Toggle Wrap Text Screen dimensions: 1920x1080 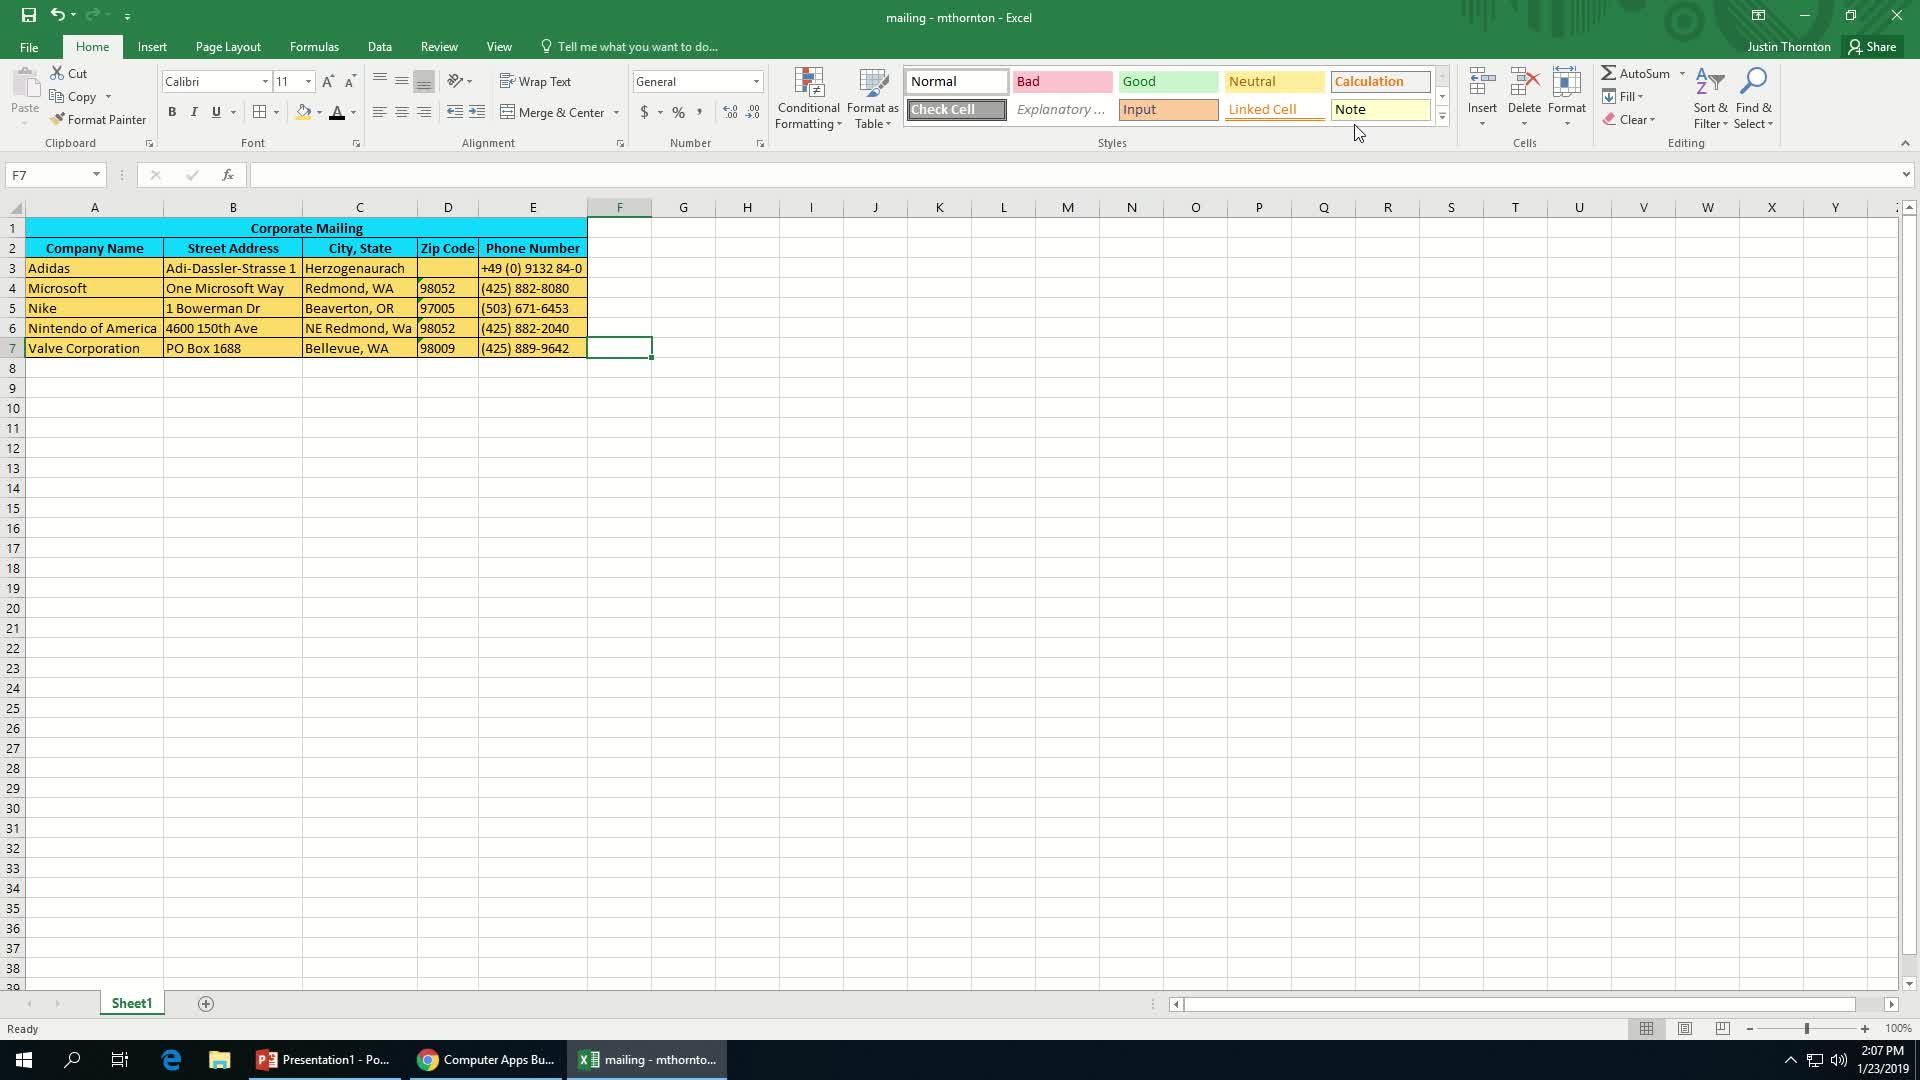pos(535,82)
